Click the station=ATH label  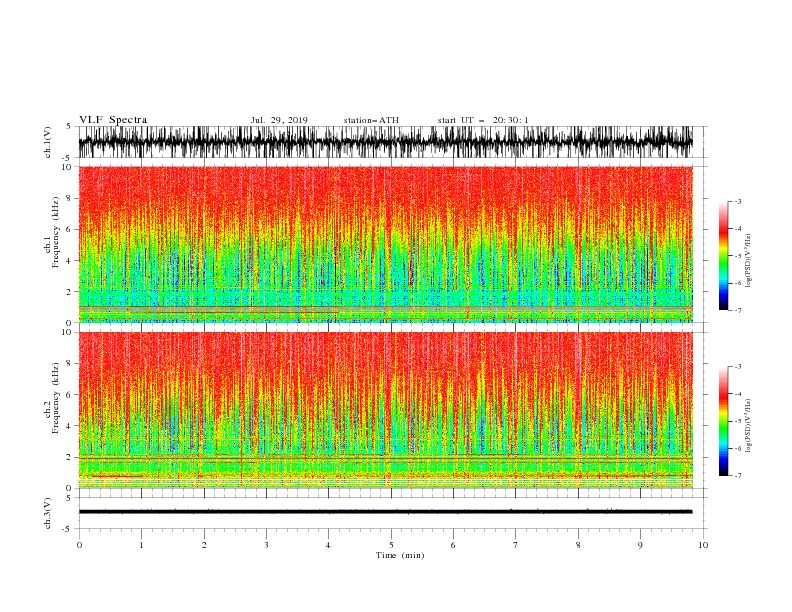click(x=371, y=120)
